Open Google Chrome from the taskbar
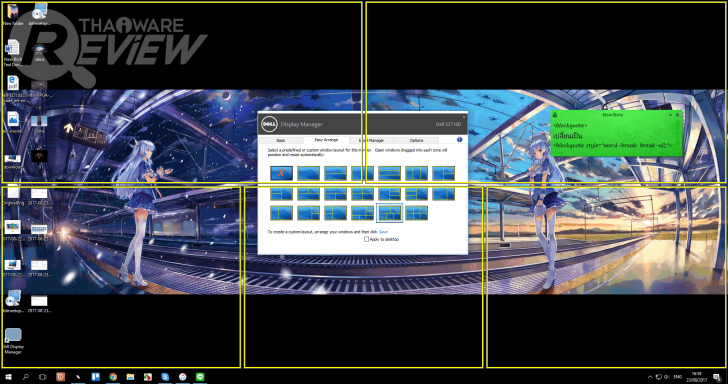The width and height of the screenshot is (728, 384). 113,377
